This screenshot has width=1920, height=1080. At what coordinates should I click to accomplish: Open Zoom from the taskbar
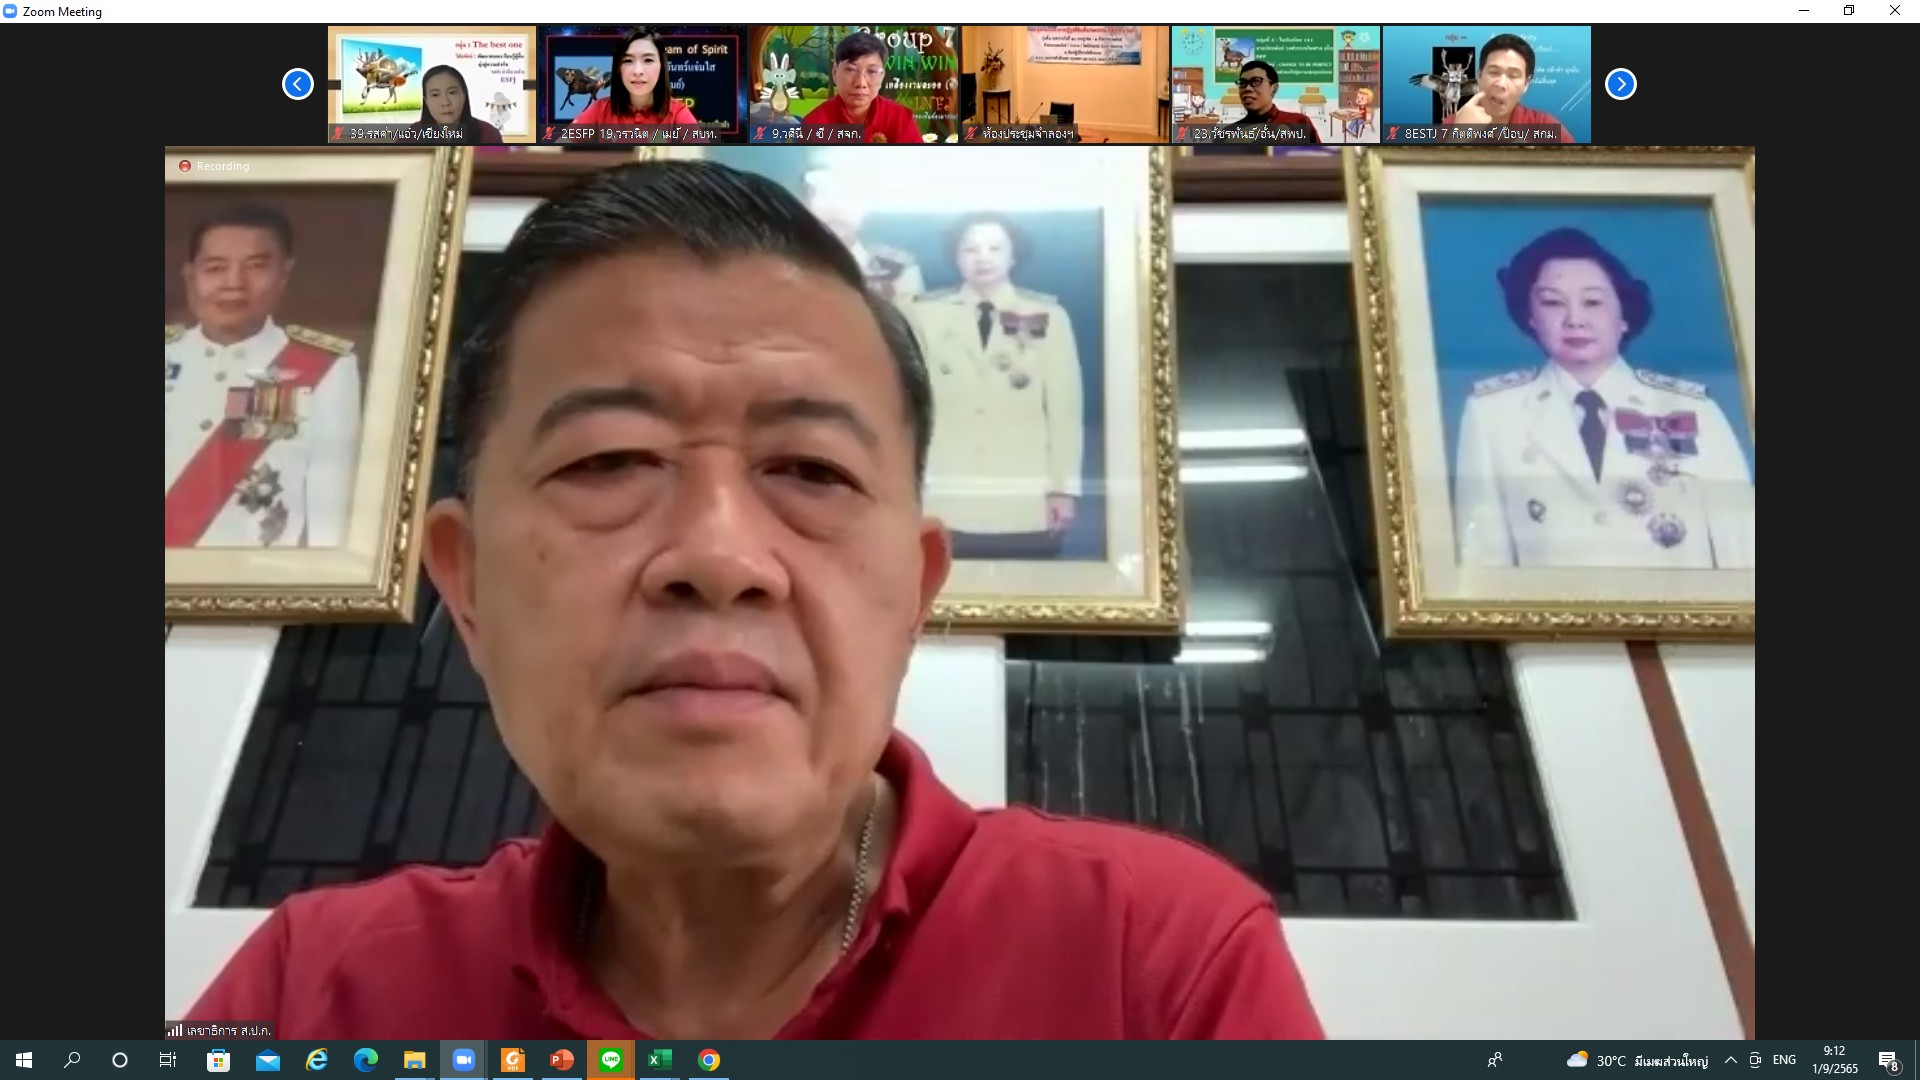click(463, 1060)
